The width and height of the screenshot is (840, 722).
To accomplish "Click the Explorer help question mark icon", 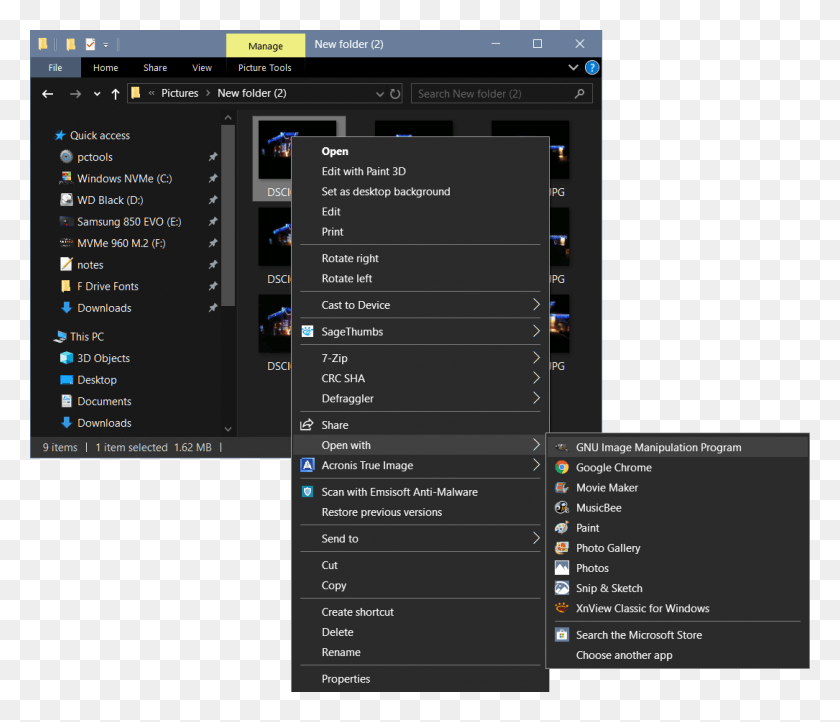I will tap(591, 68).
